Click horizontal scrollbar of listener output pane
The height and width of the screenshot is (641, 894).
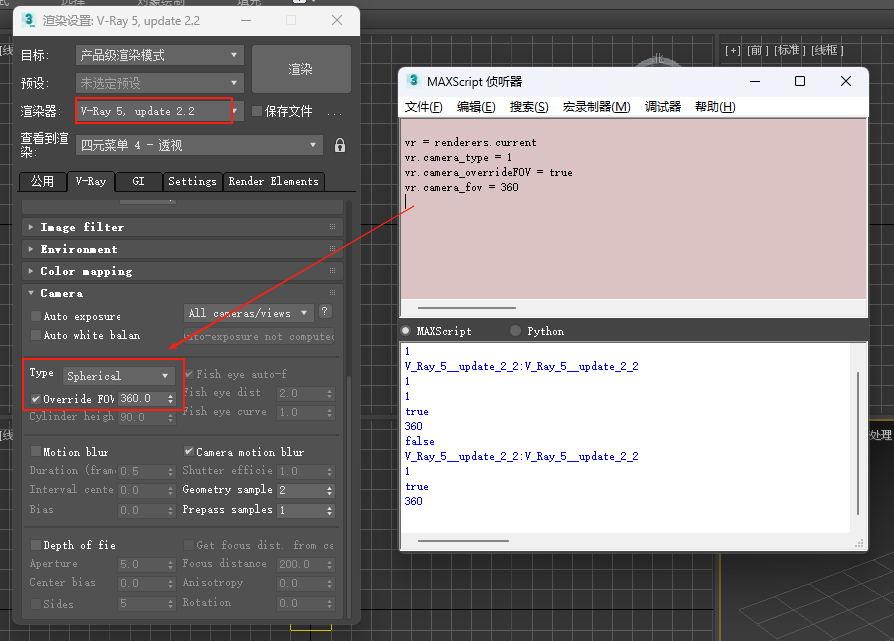[x=463, y=541]
